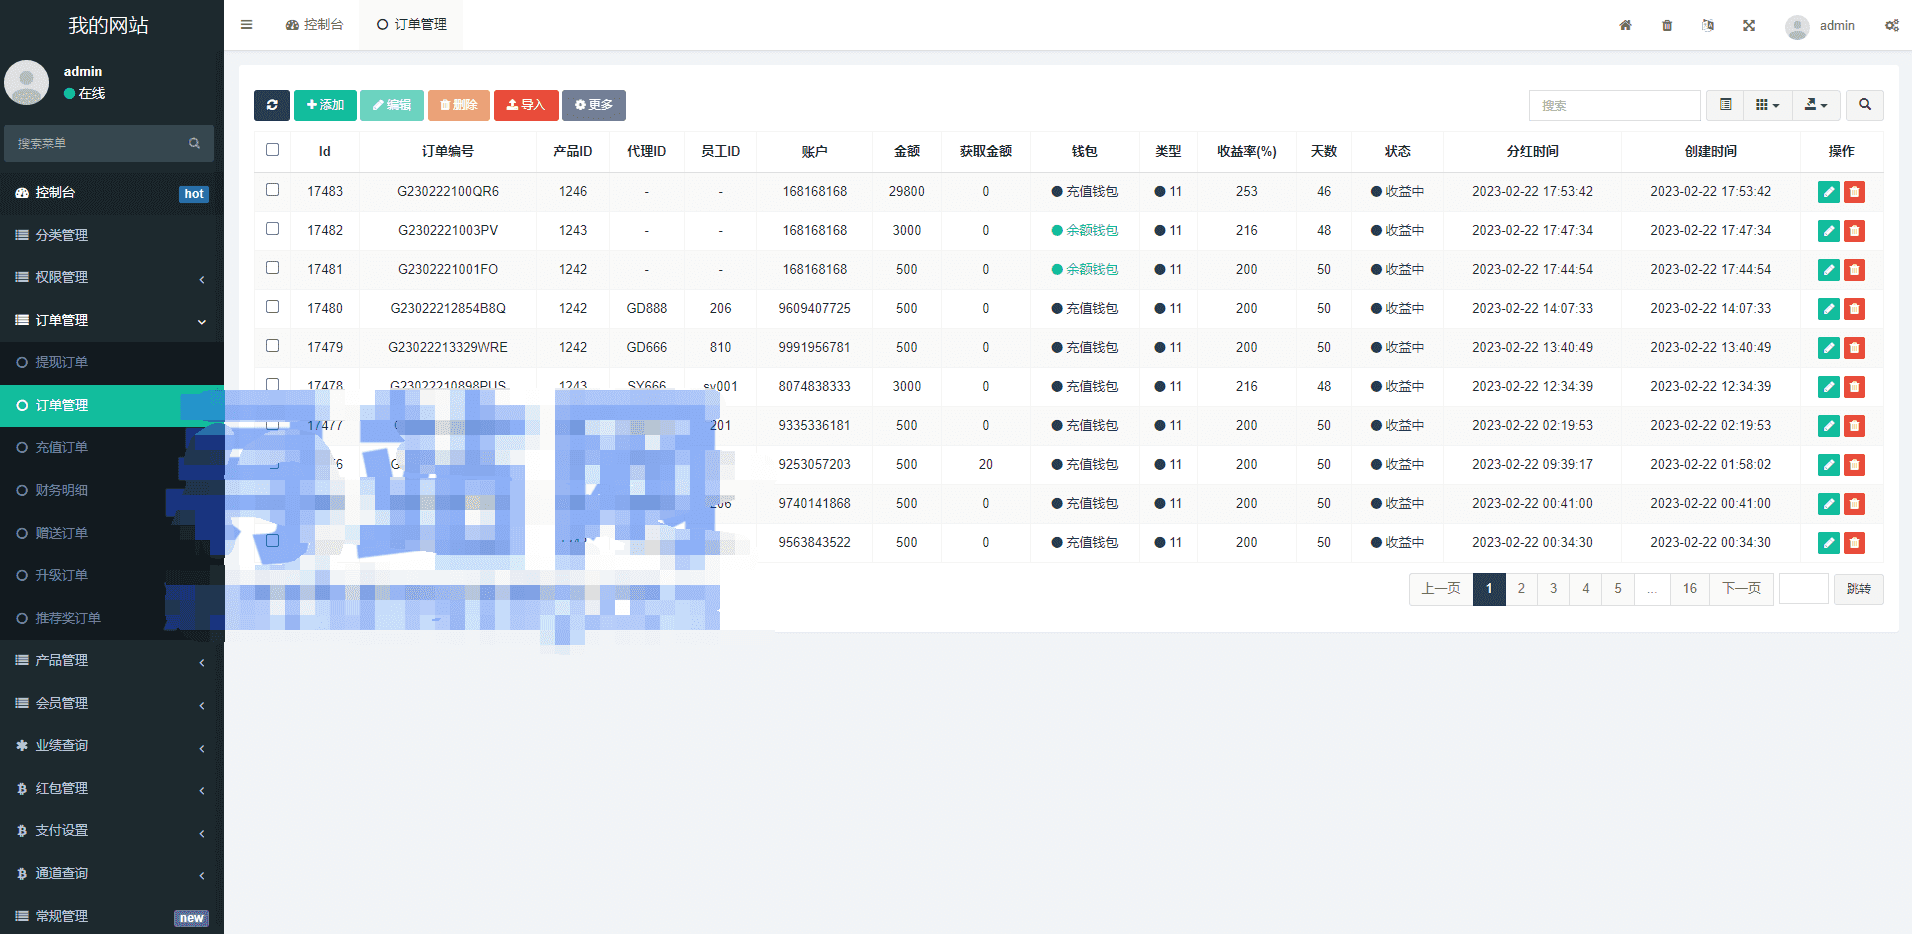Open the export data dropdown
Screen dimensions: 1912x944
point(1815,105)
